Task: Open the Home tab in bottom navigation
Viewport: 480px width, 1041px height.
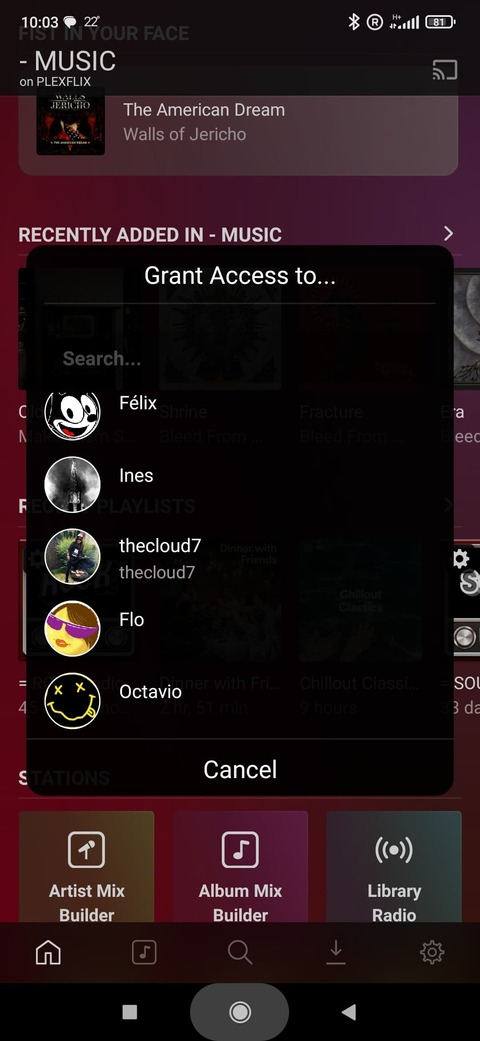Action: tap(48, 953)
